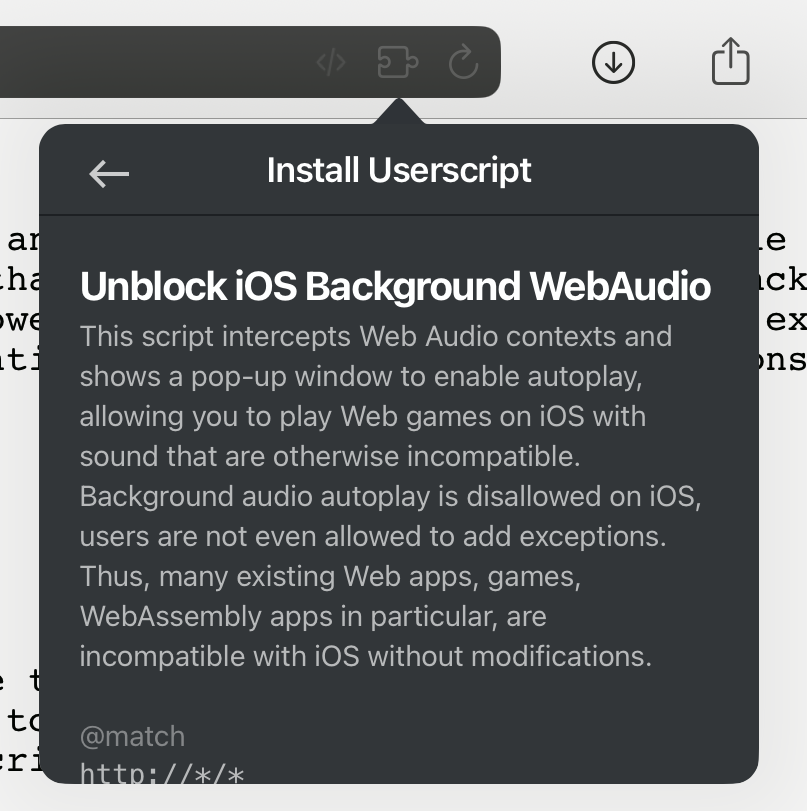Open Safari downloads with the arrow-circle icon
This screenshot has height=811, width=807.
[613, 62]
